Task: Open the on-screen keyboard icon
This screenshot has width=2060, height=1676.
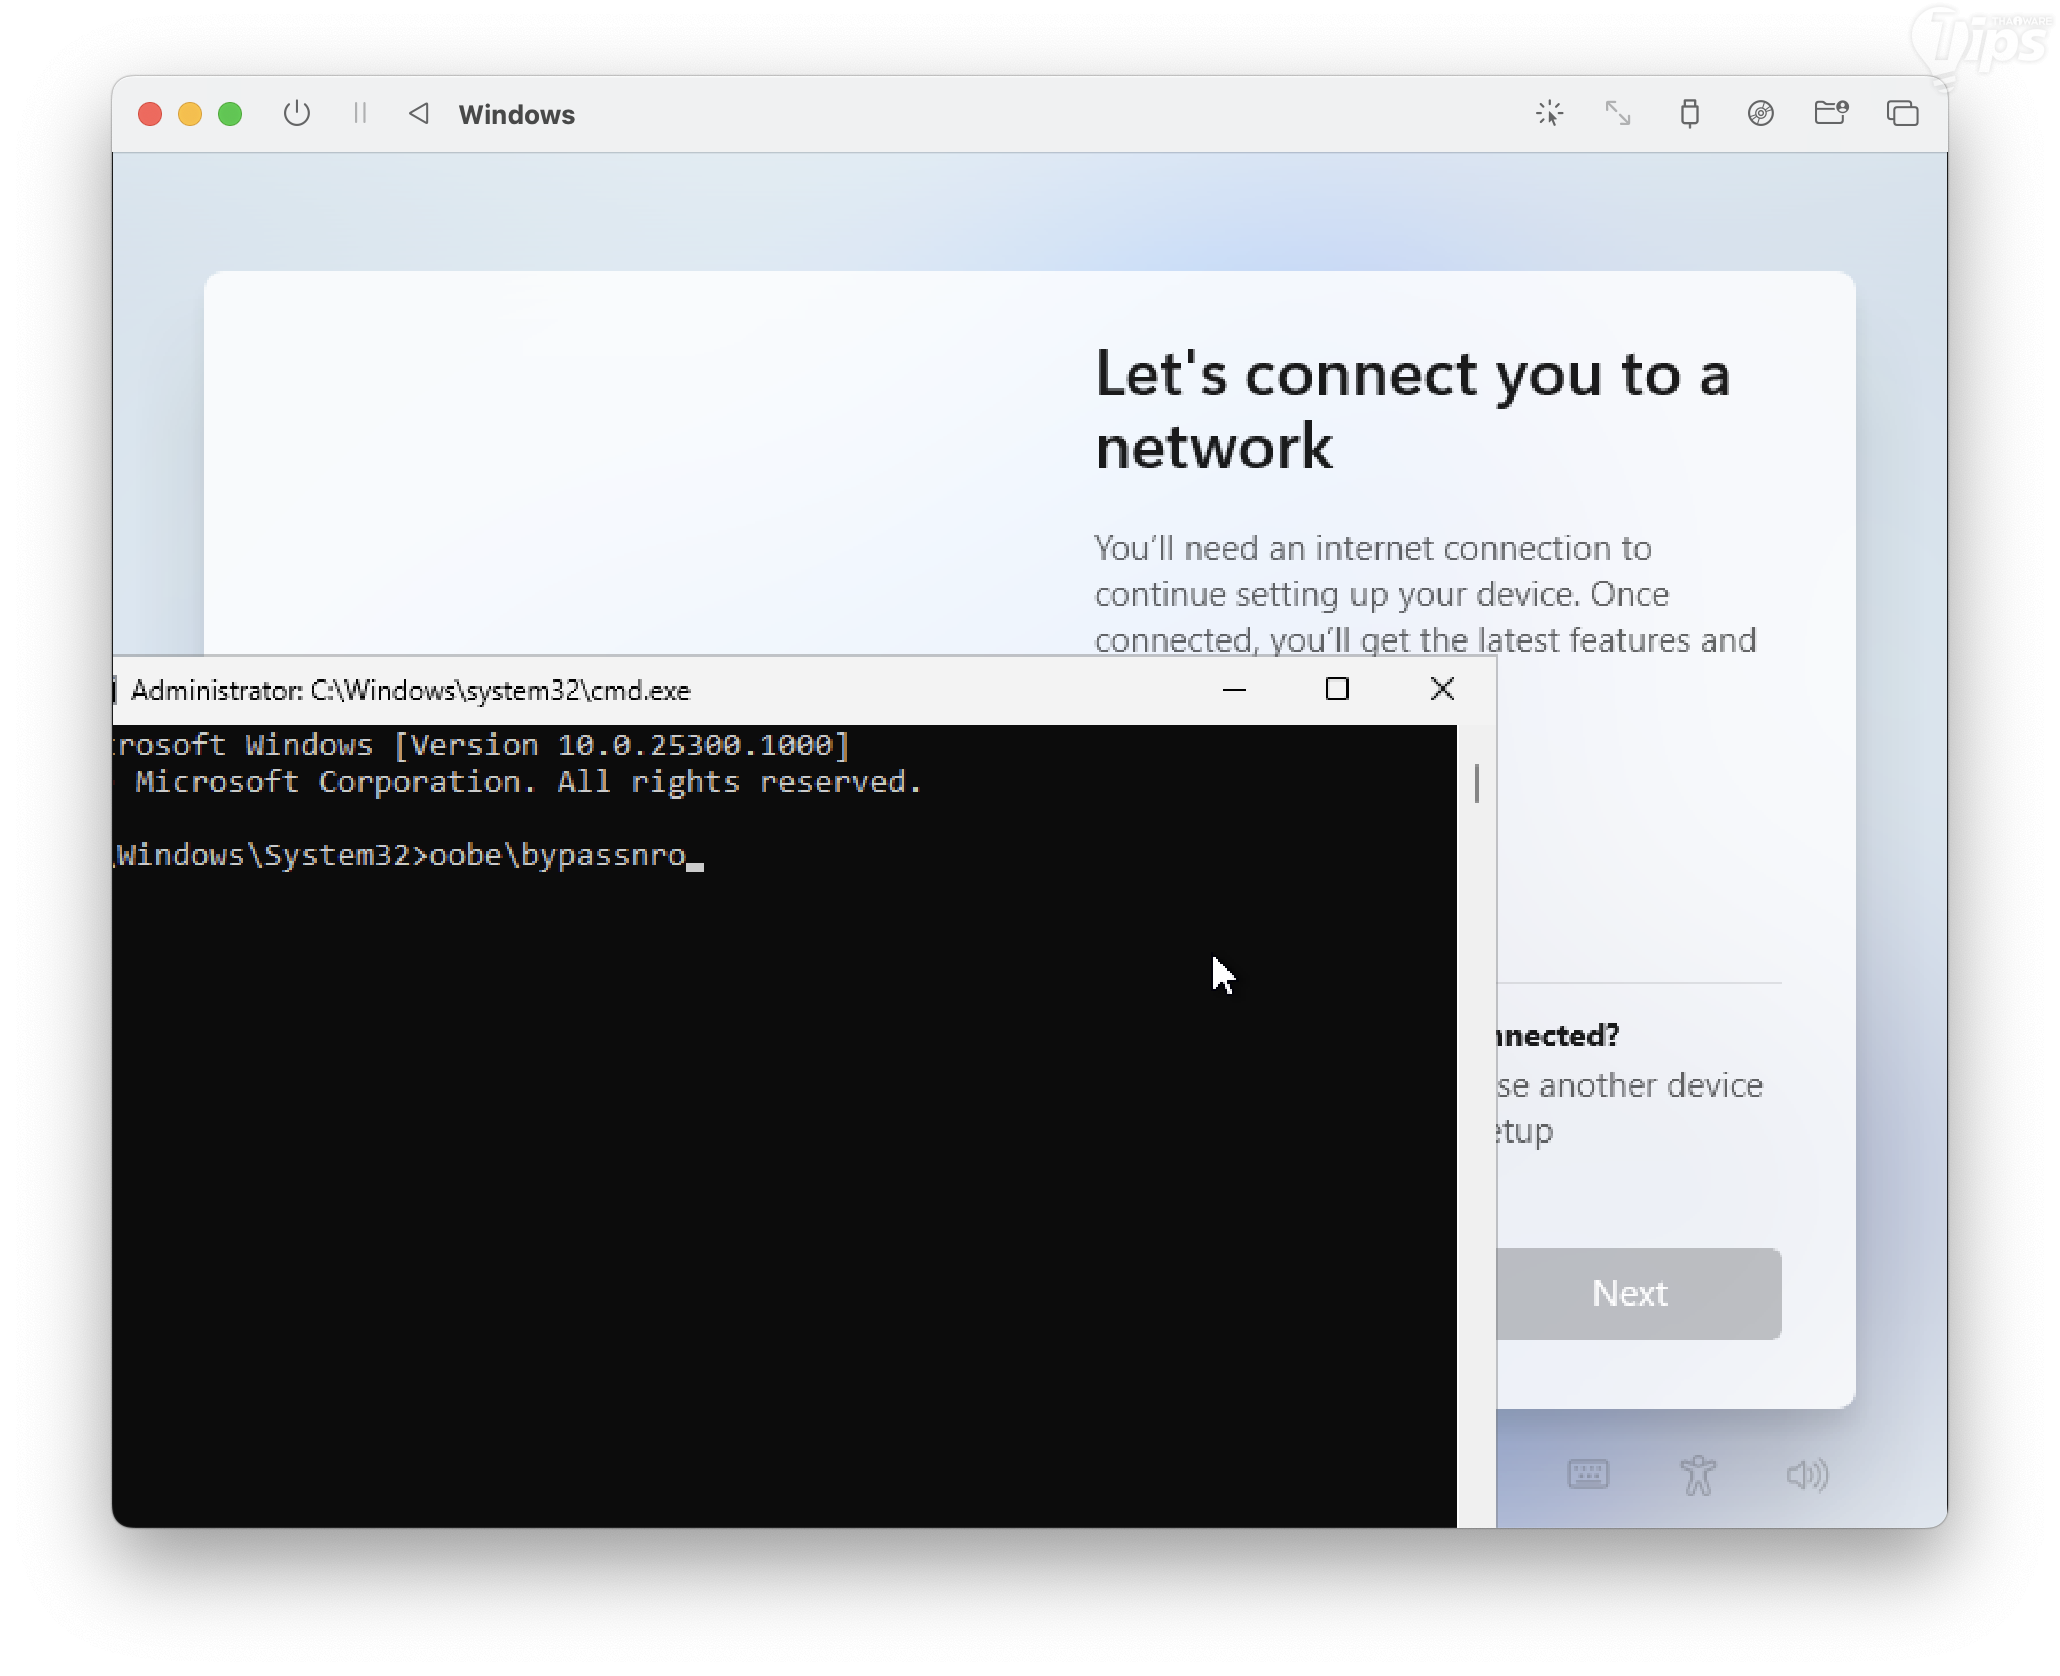Action: [x=1588, y=1474]
